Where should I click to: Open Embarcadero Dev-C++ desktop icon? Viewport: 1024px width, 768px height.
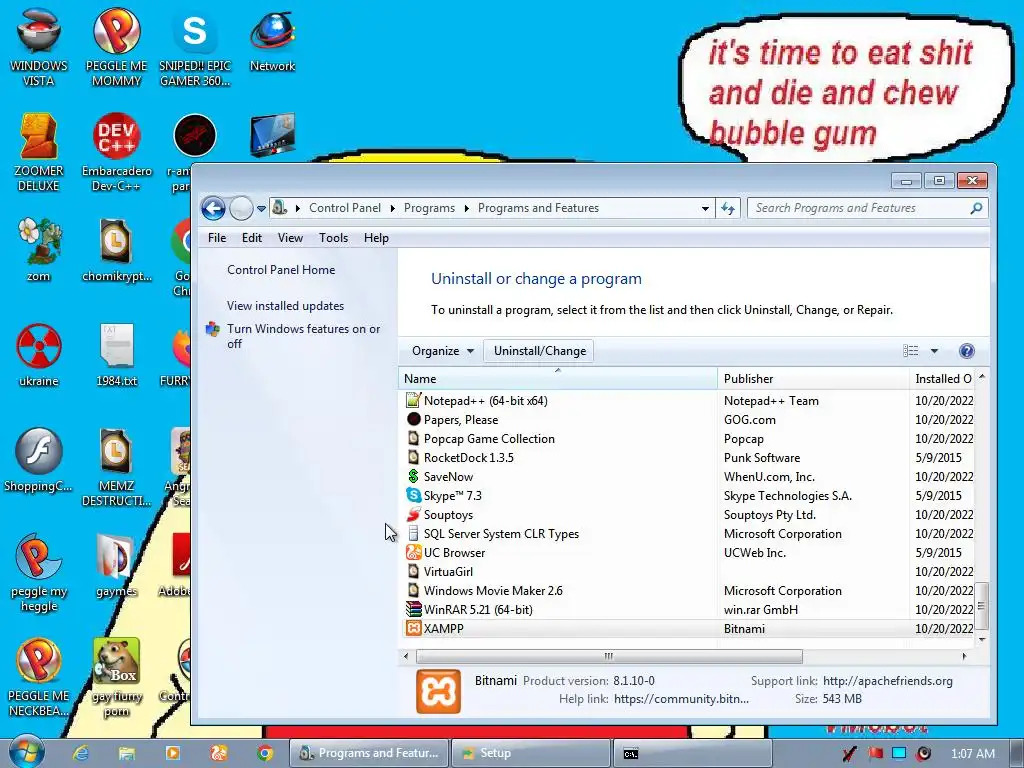point(116,153)
